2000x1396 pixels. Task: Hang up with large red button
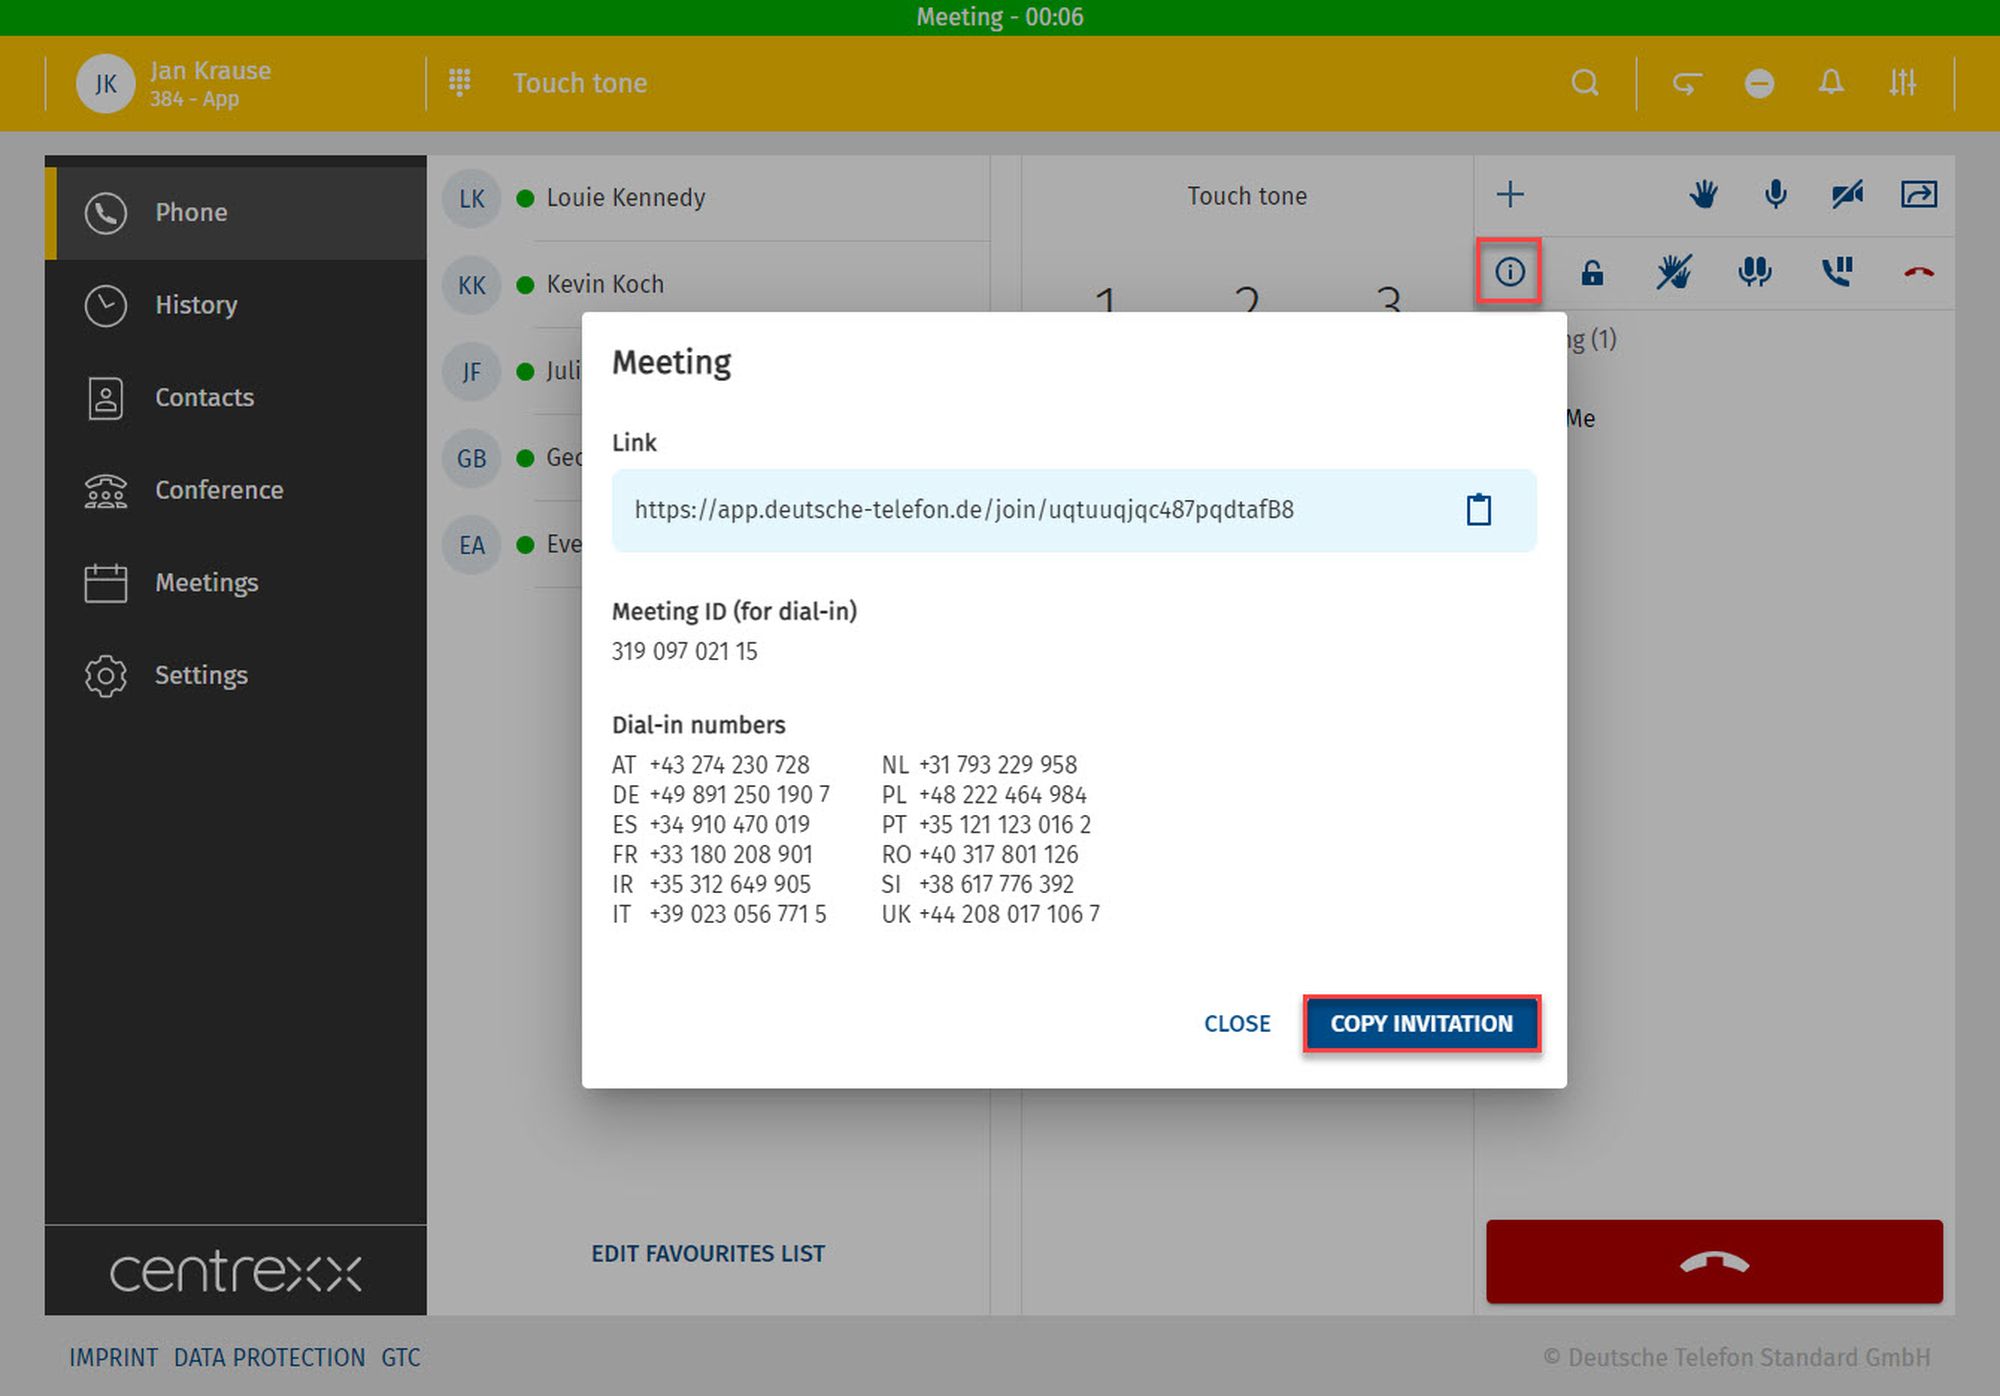pos(1714,1261)
